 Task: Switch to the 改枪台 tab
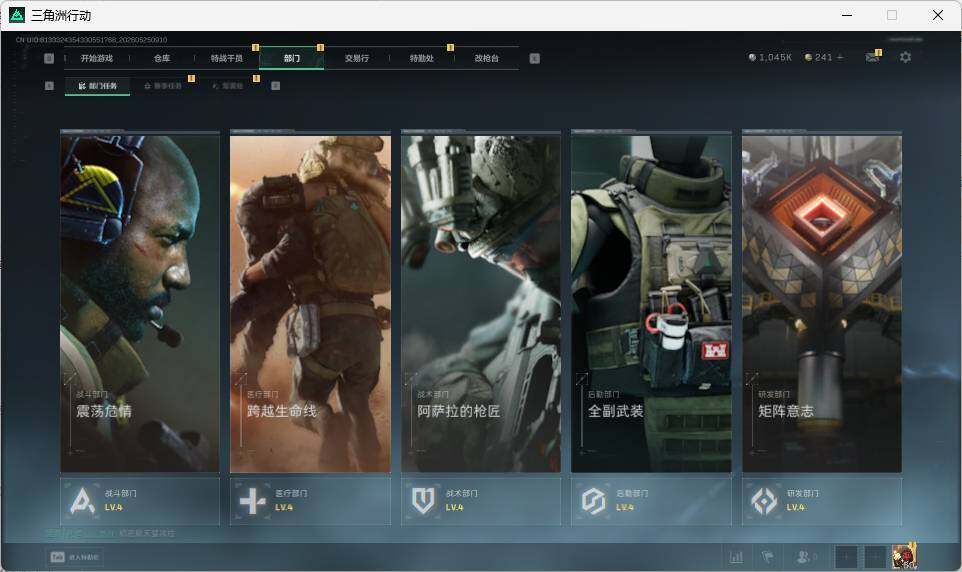[487, 58]
